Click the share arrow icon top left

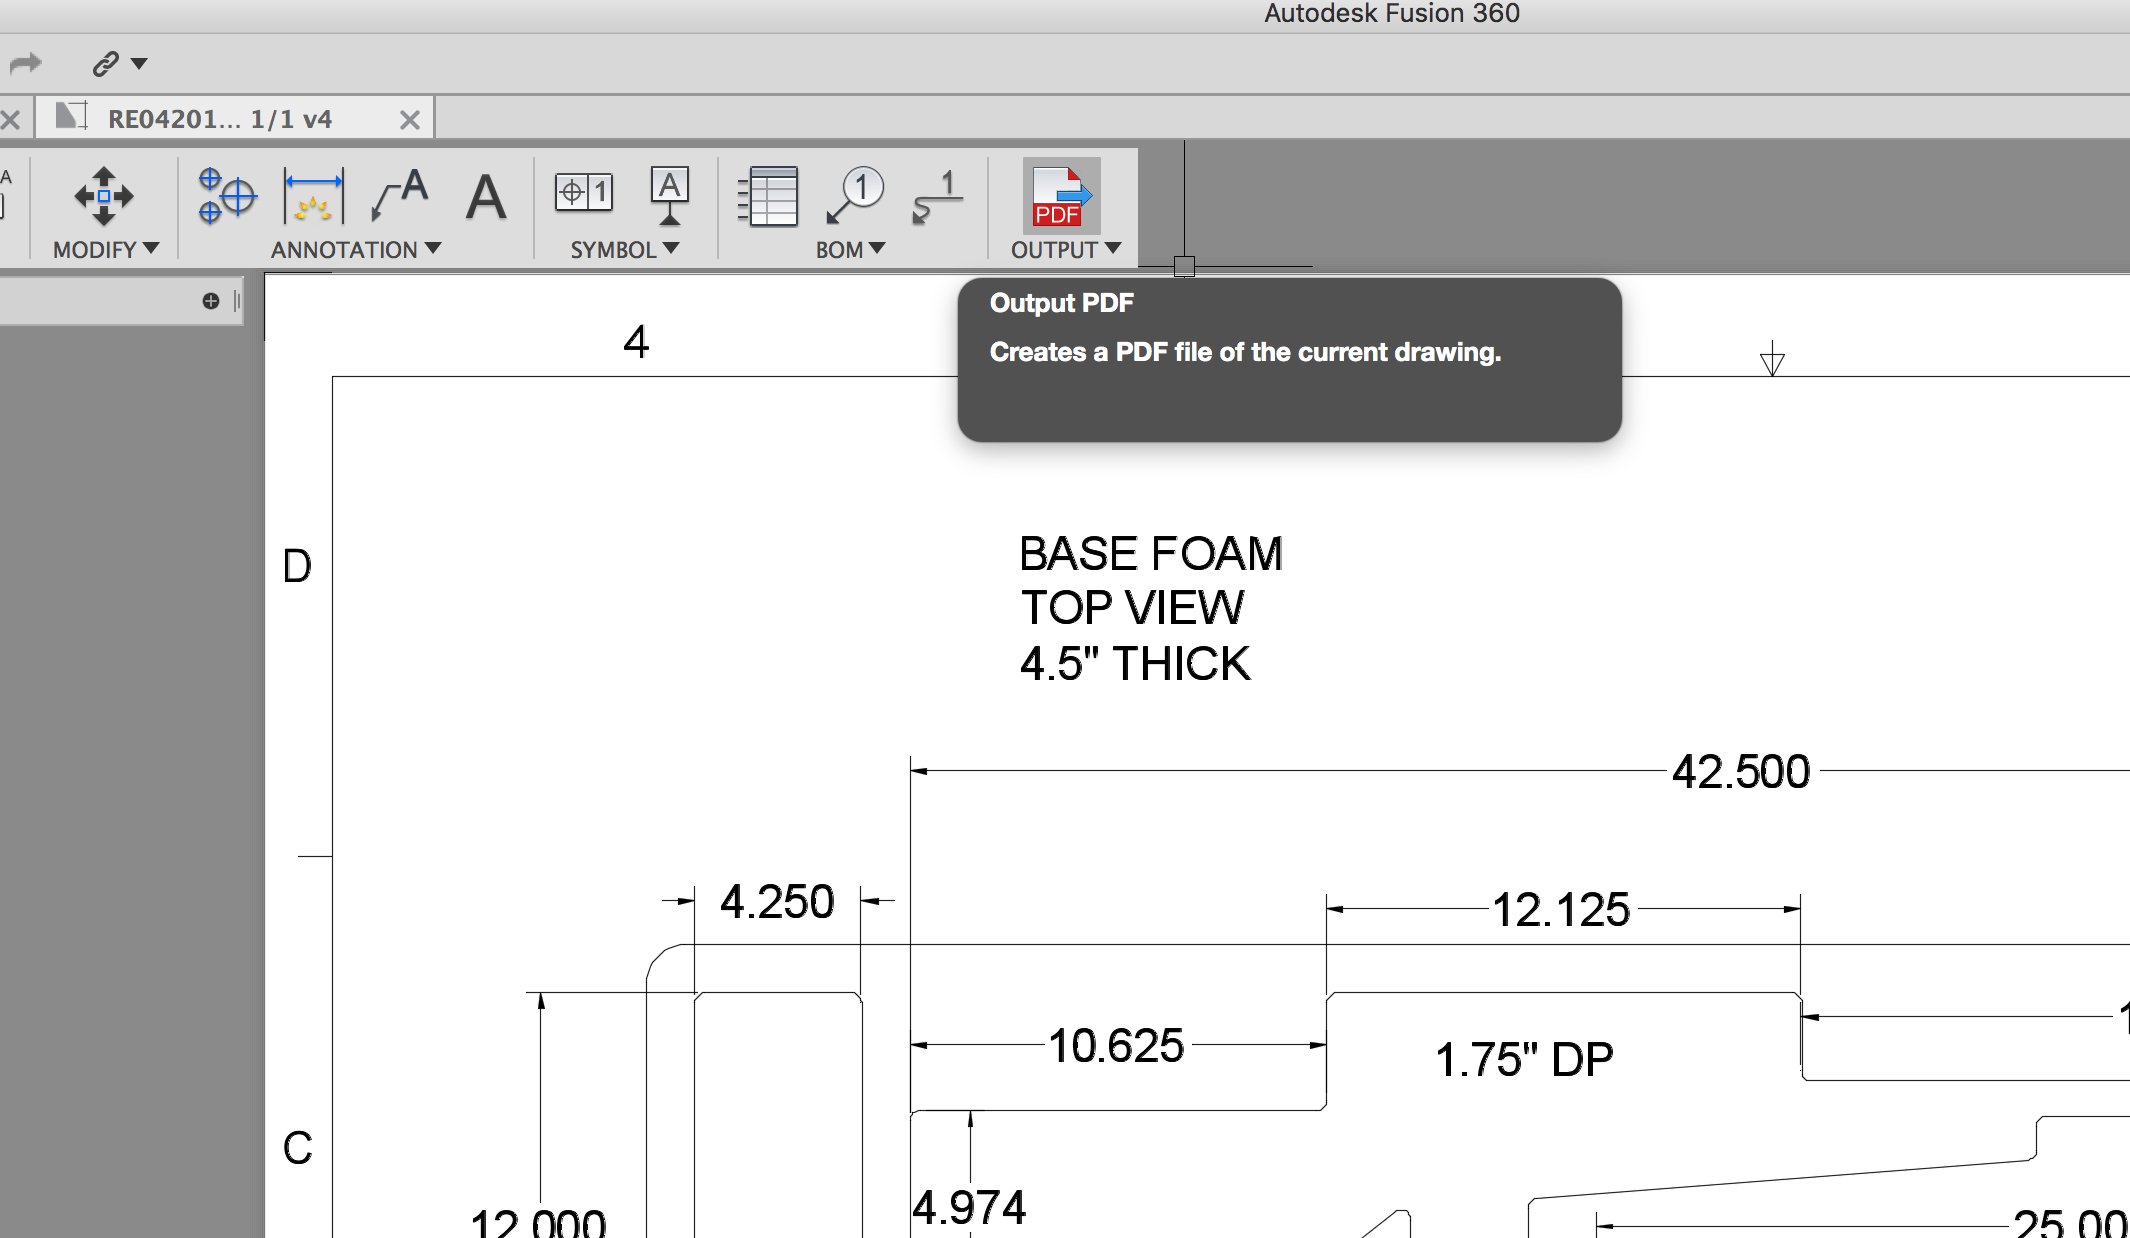(x=25, y=62)
